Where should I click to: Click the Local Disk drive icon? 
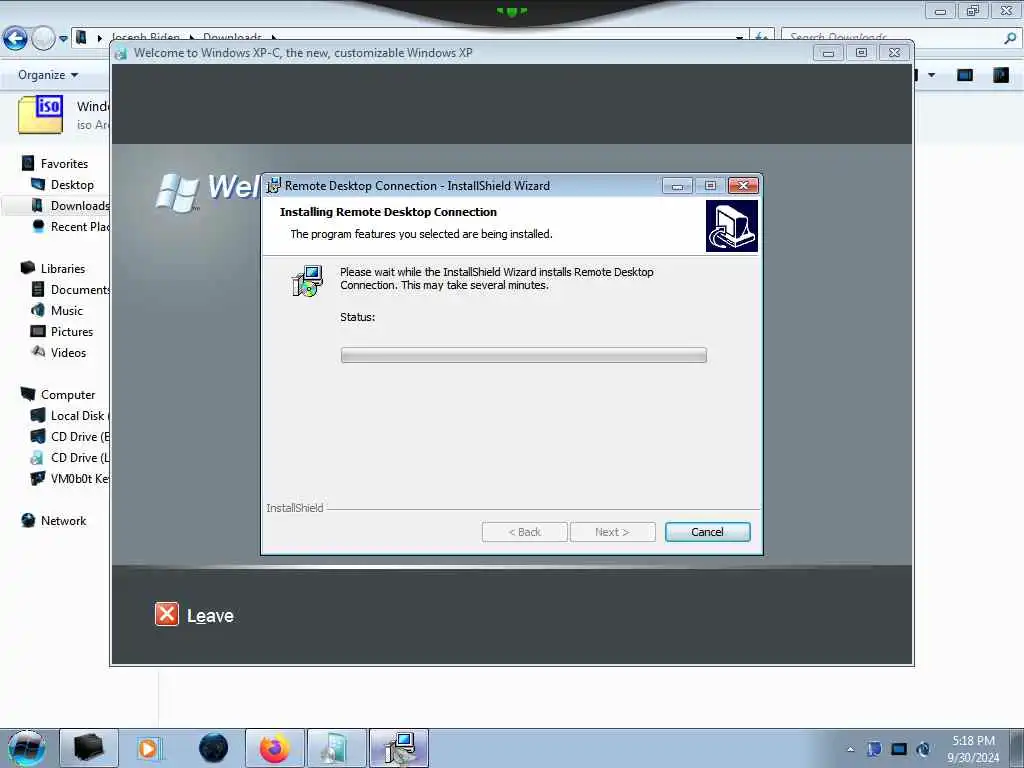click(x=38, y=415)
